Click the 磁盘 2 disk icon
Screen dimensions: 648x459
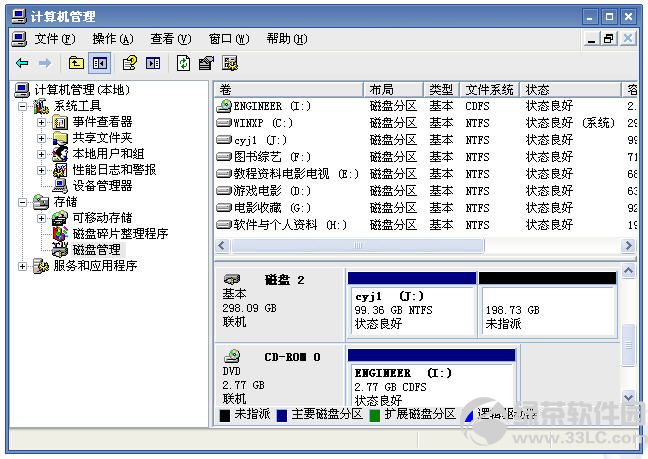tap(232, 279)
